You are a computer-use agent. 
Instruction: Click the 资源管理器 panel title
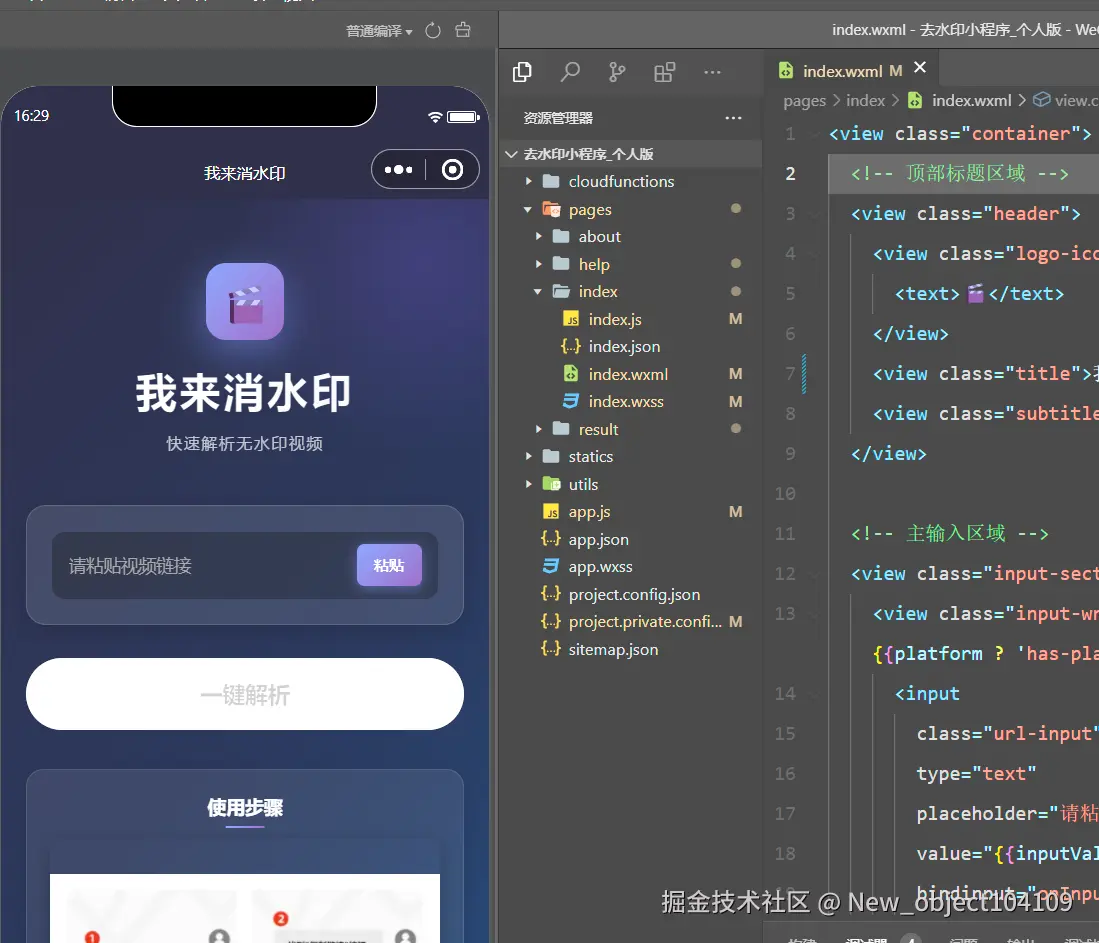point(558,118)
